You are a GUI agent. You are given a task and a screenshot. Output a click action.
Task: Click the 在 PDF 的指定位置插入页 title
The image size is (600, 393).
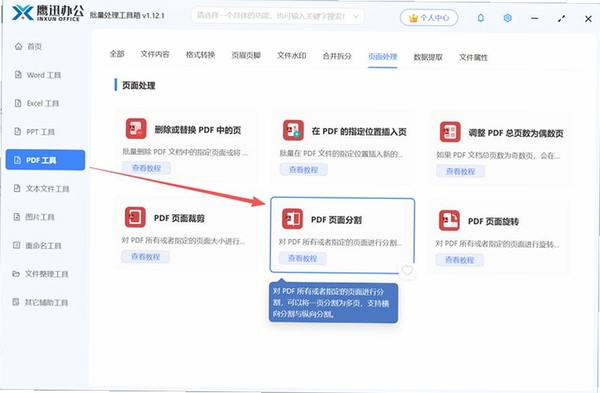tap(359, 131)
